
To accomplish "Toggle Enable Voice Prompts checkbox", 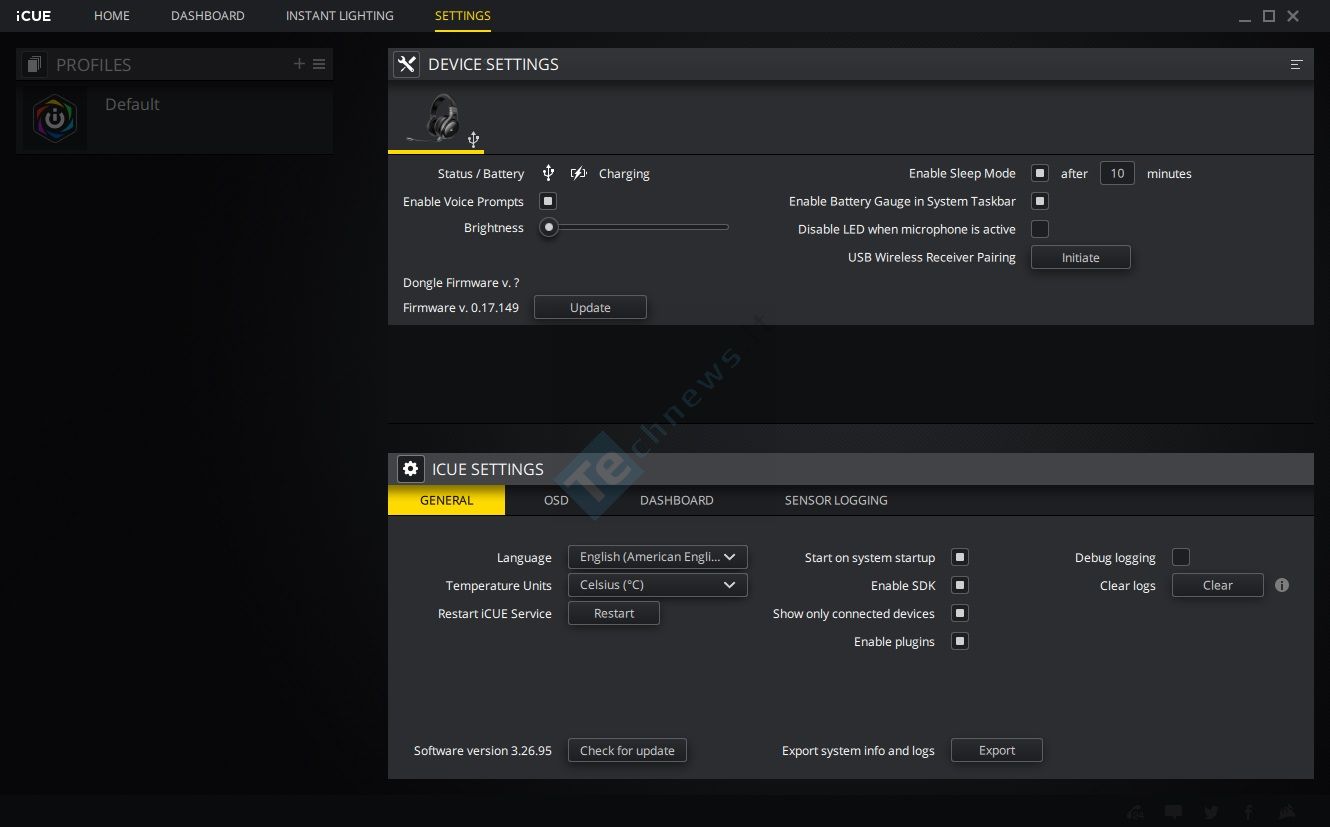I will [548, 201].
